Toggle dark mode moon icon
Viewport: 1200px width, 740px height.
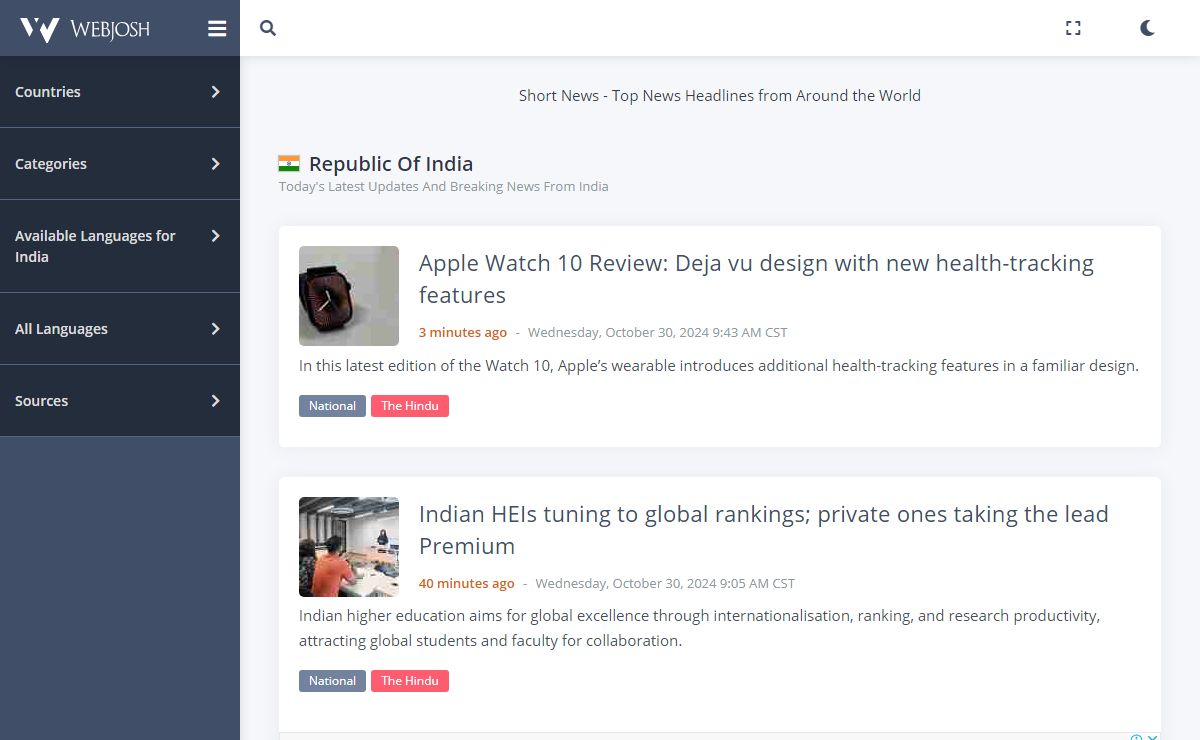click(x=1148, y=28)
